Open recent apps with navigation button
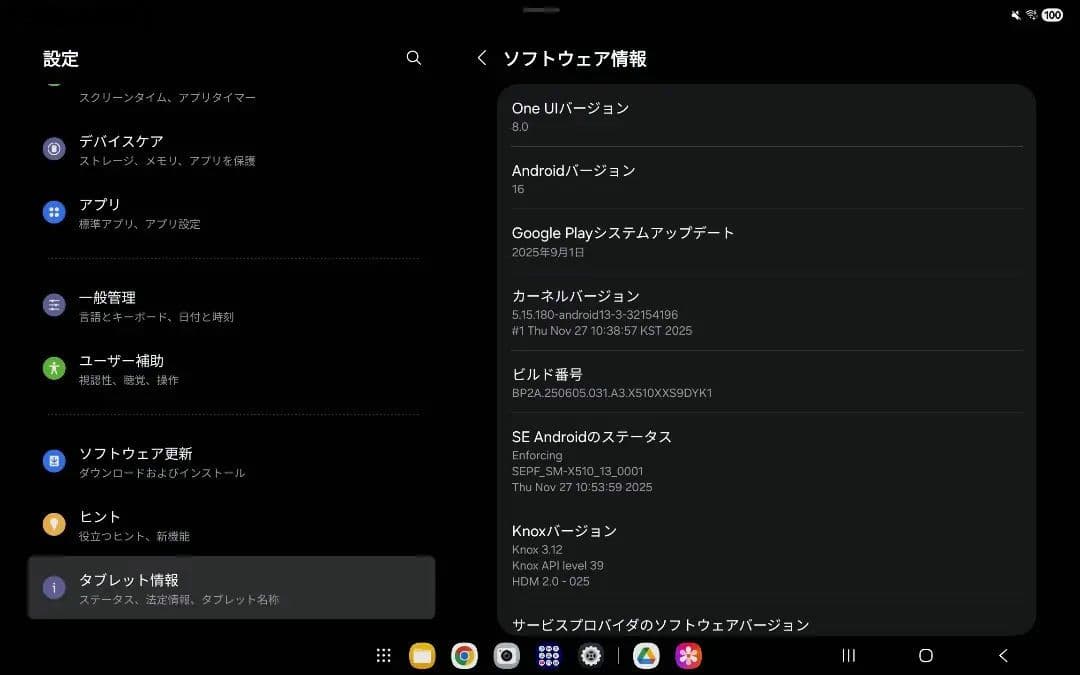The height and width of the screenshot is (675, 1080). pos(848,655)
